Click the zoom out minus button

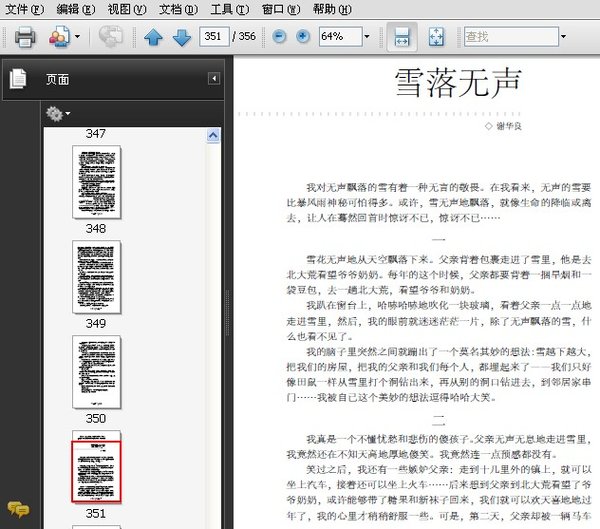pyautogui.click(x=279, y=37)
